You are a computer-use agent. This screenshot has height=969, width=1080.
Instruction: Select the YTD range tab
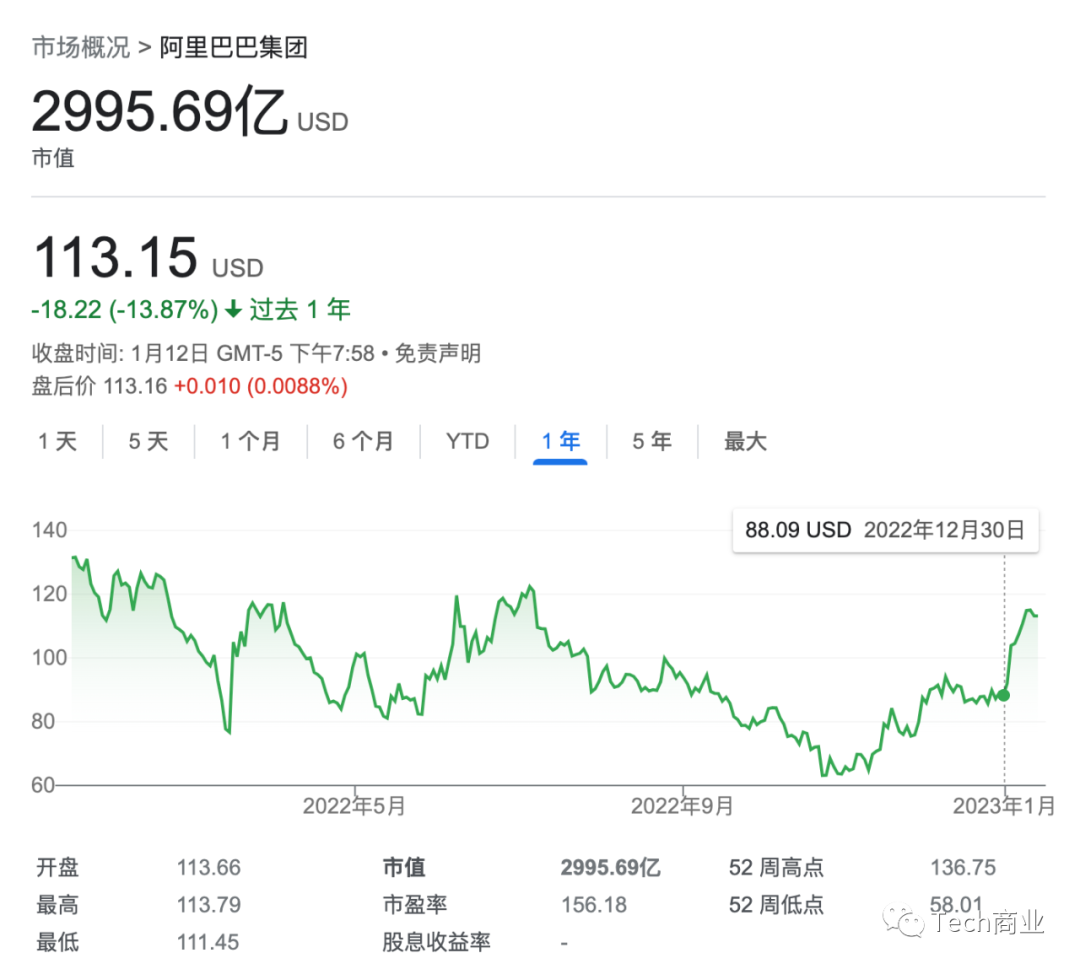(x=467, y=441)
